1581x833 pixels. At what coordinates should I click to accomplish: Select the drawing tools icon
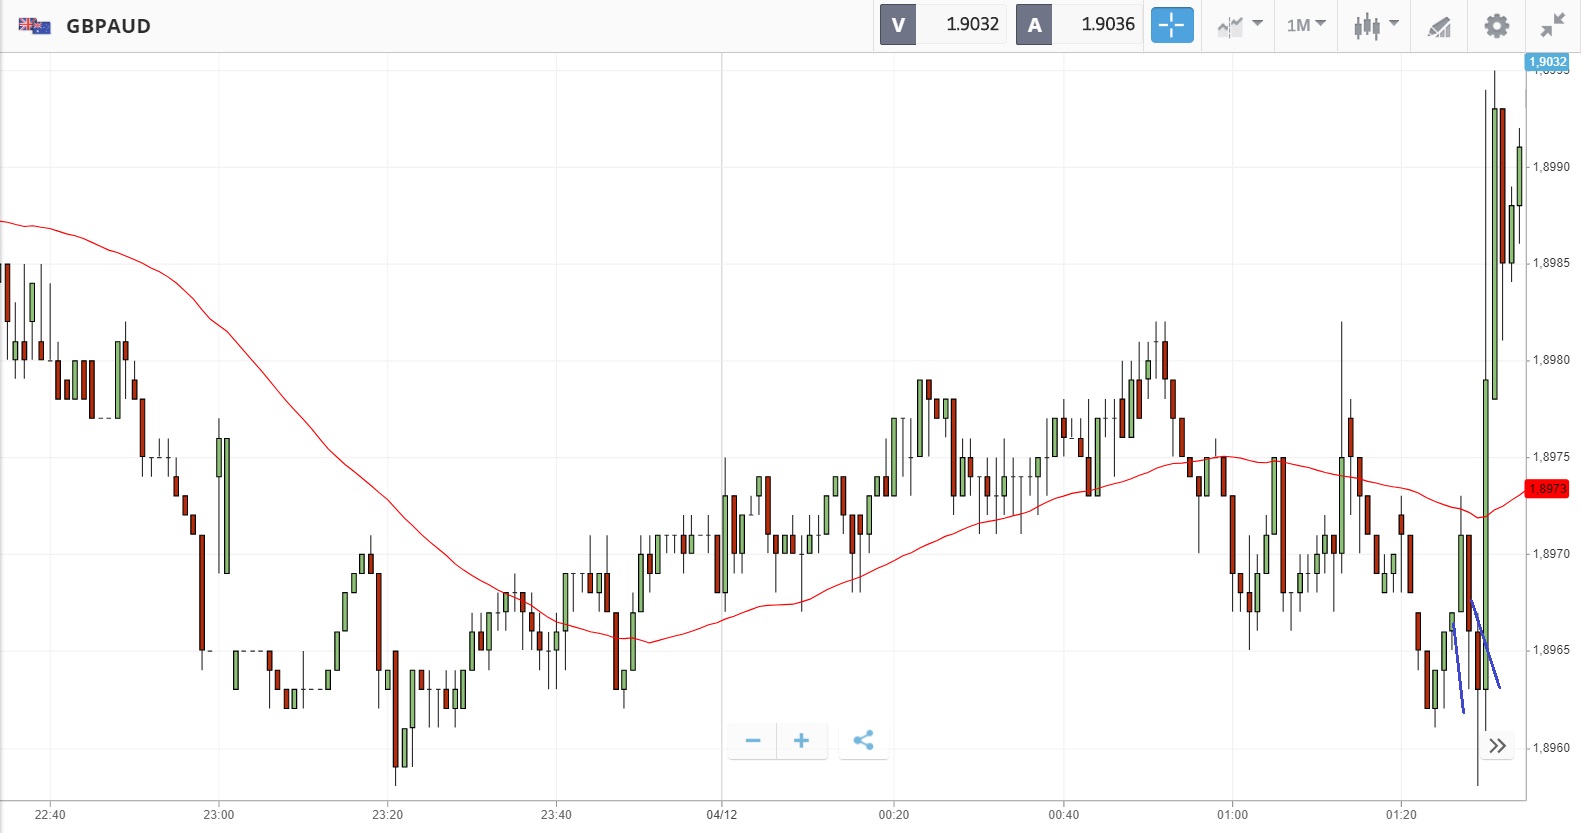pos(1439,26)
